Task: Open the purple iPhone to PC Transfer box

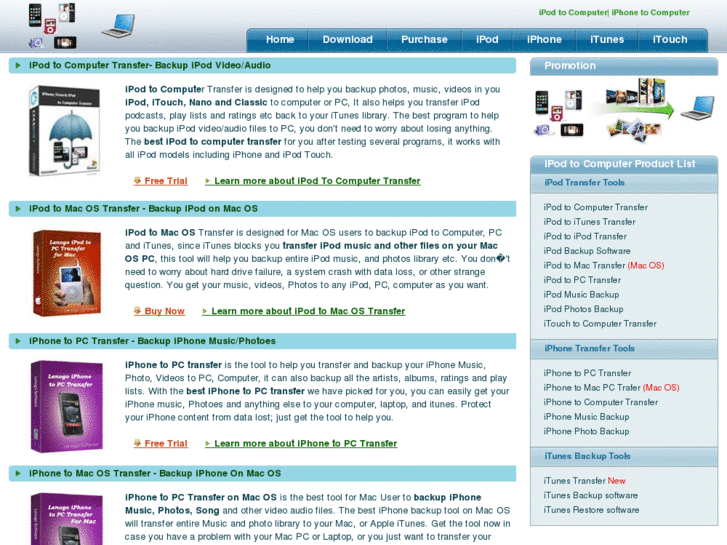Action: tap(67, 406)
